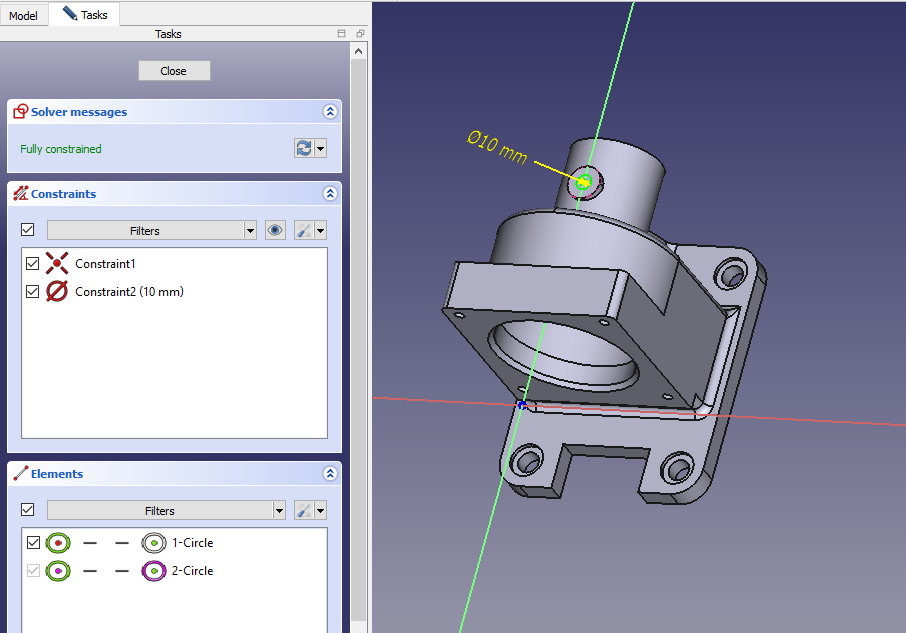Open the Constraints Filters dropdown arrow
Image resolution: width=906 pixels, height=633 pixels.
pos(250,230)
